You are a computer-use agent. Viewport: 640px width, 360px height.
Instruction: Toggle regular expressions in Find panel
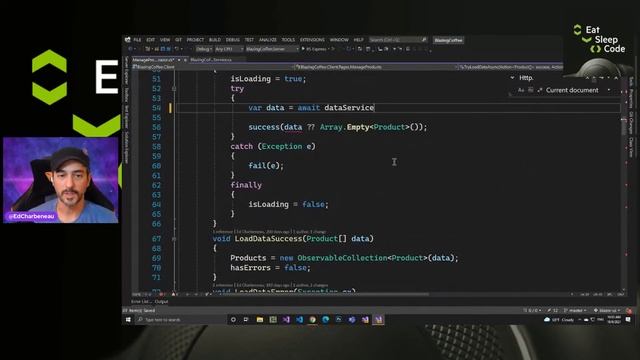coord(540,90)
